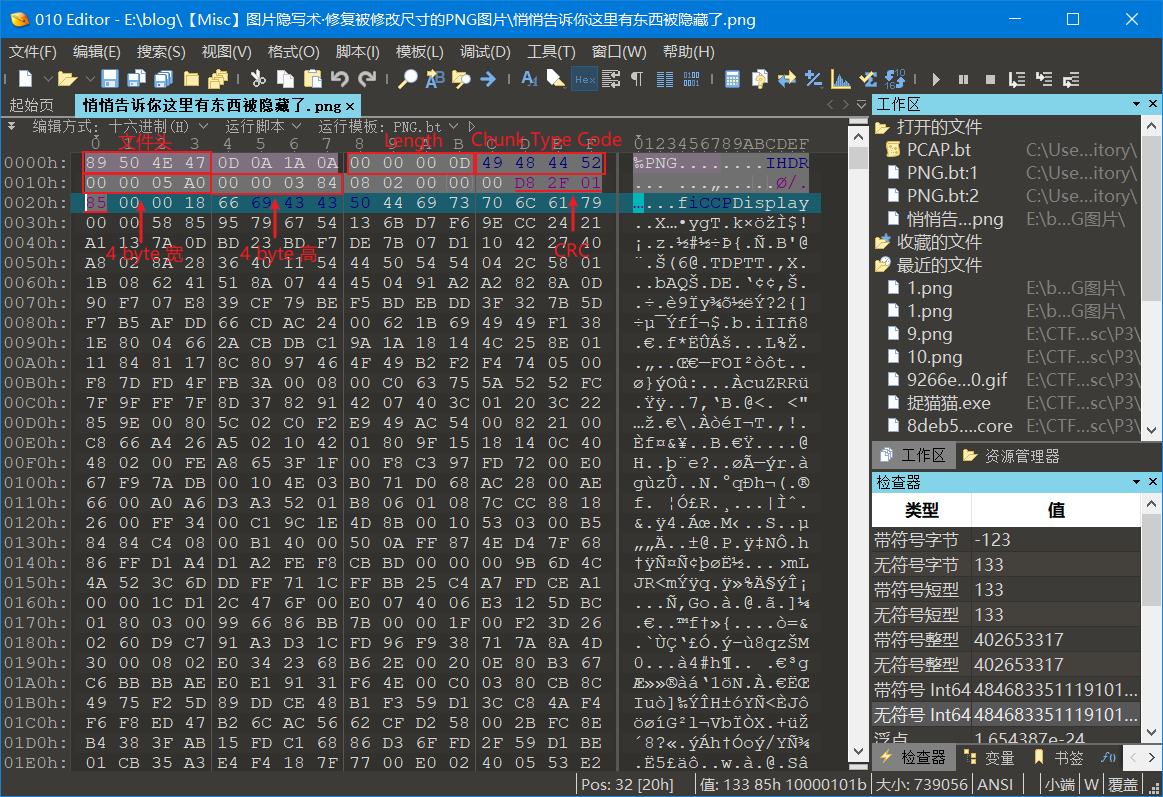Screen dimensions: 1163x797
Task: Click the Run play triangle icon
Action: click(936, 79)
